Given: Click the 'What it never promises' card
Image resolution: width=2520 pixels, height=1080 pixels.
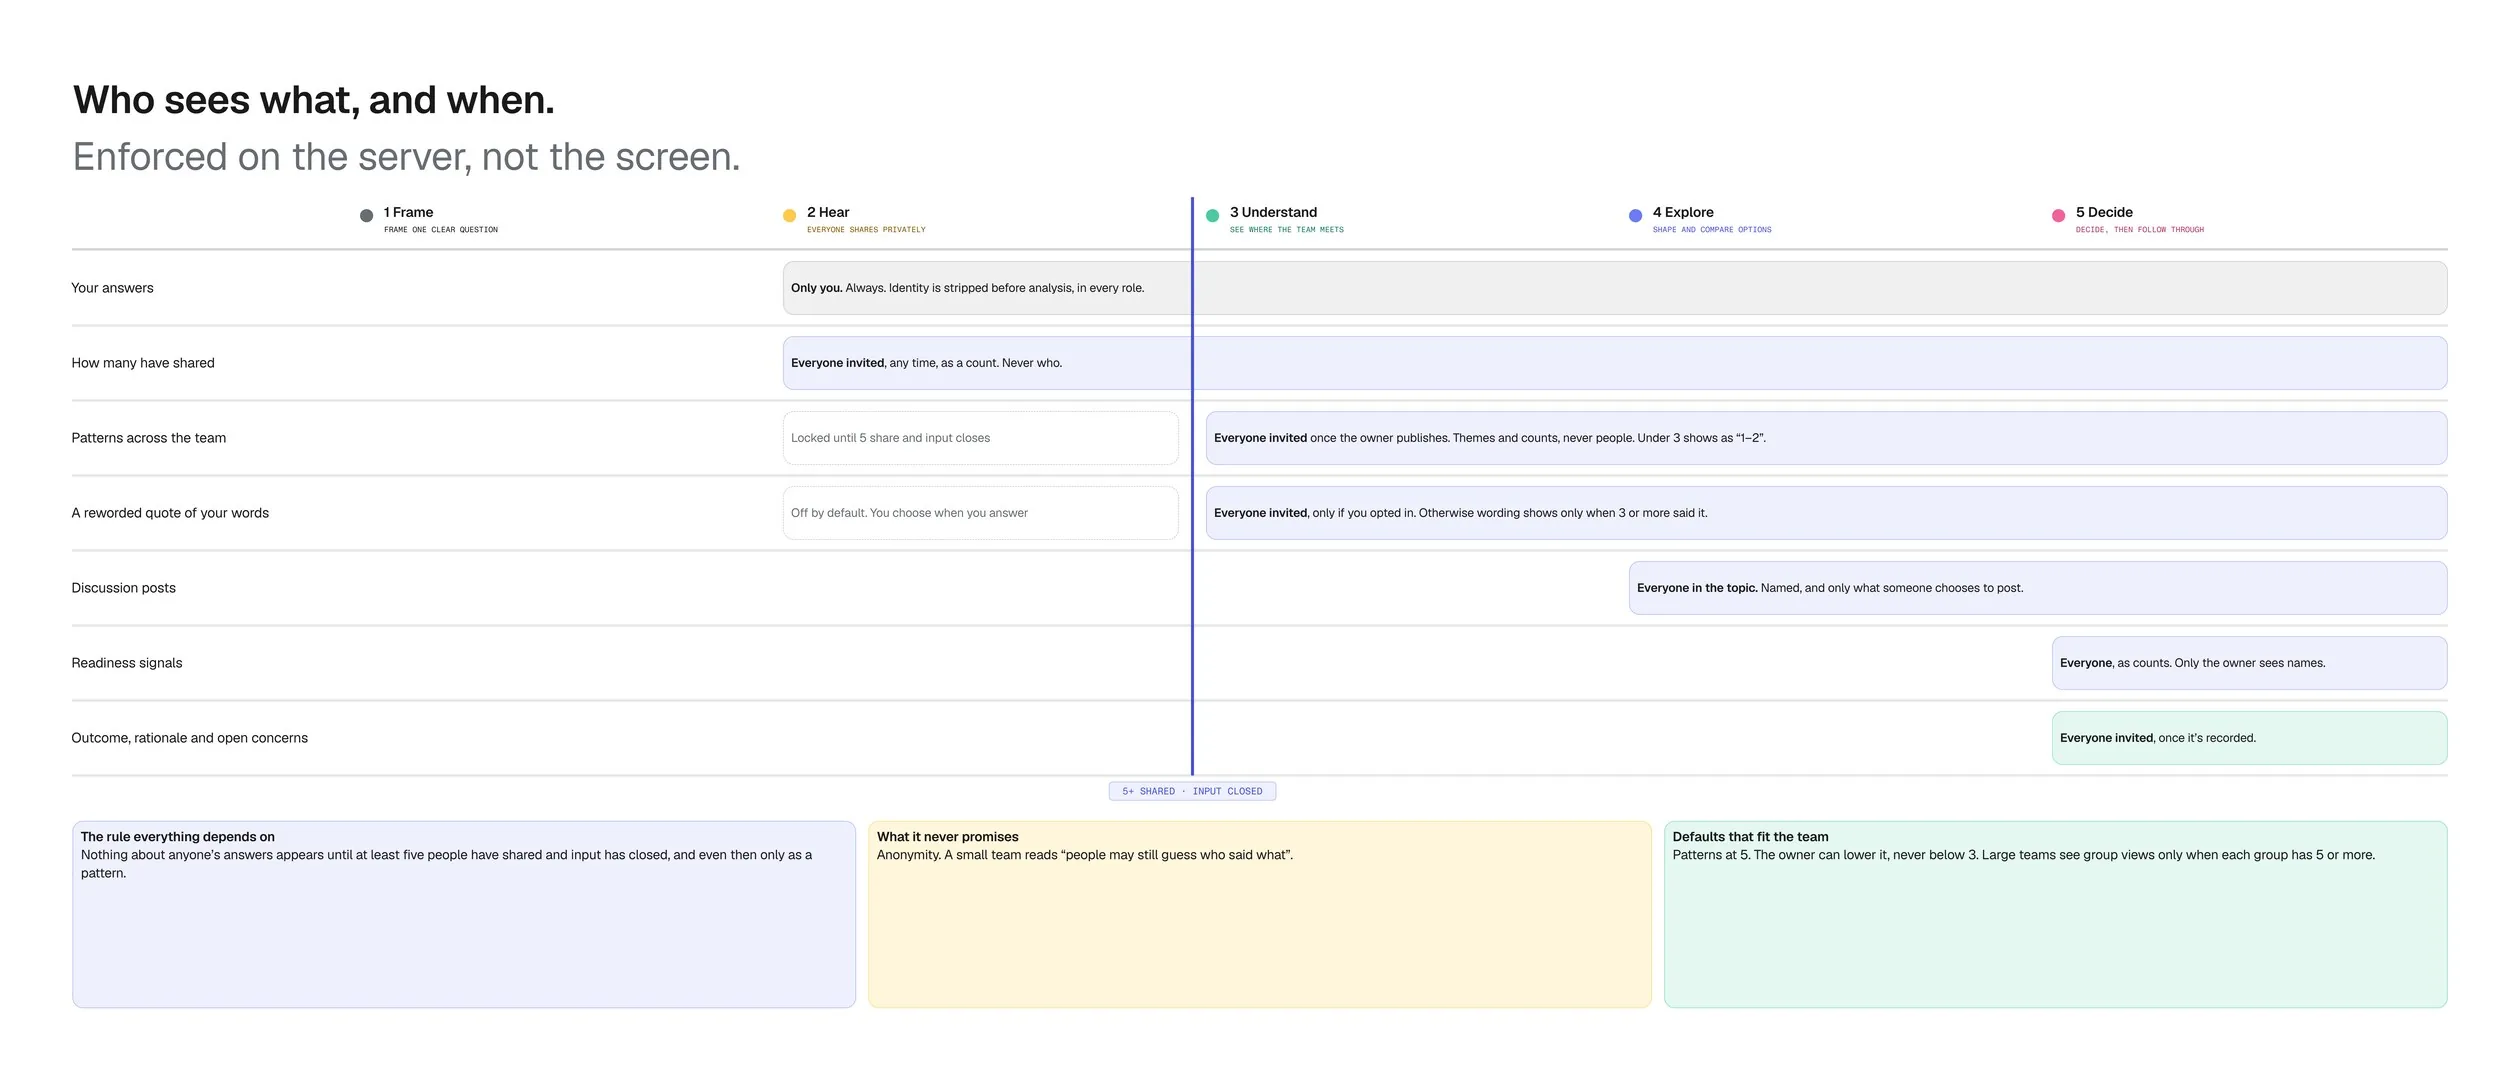Looking at the screenshot, I should click(x=1260, y=914).
